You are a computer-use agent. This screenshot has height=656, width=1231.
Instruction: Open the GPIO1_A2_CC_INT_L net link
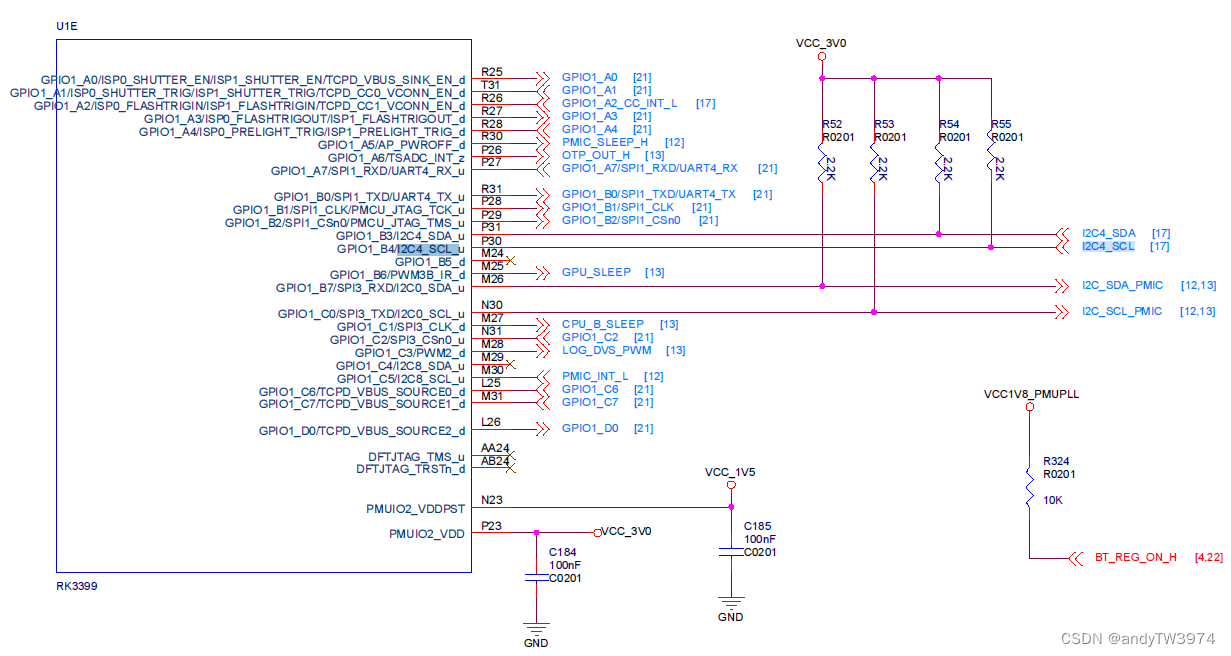pyautogui.click(x=619, y=103)
